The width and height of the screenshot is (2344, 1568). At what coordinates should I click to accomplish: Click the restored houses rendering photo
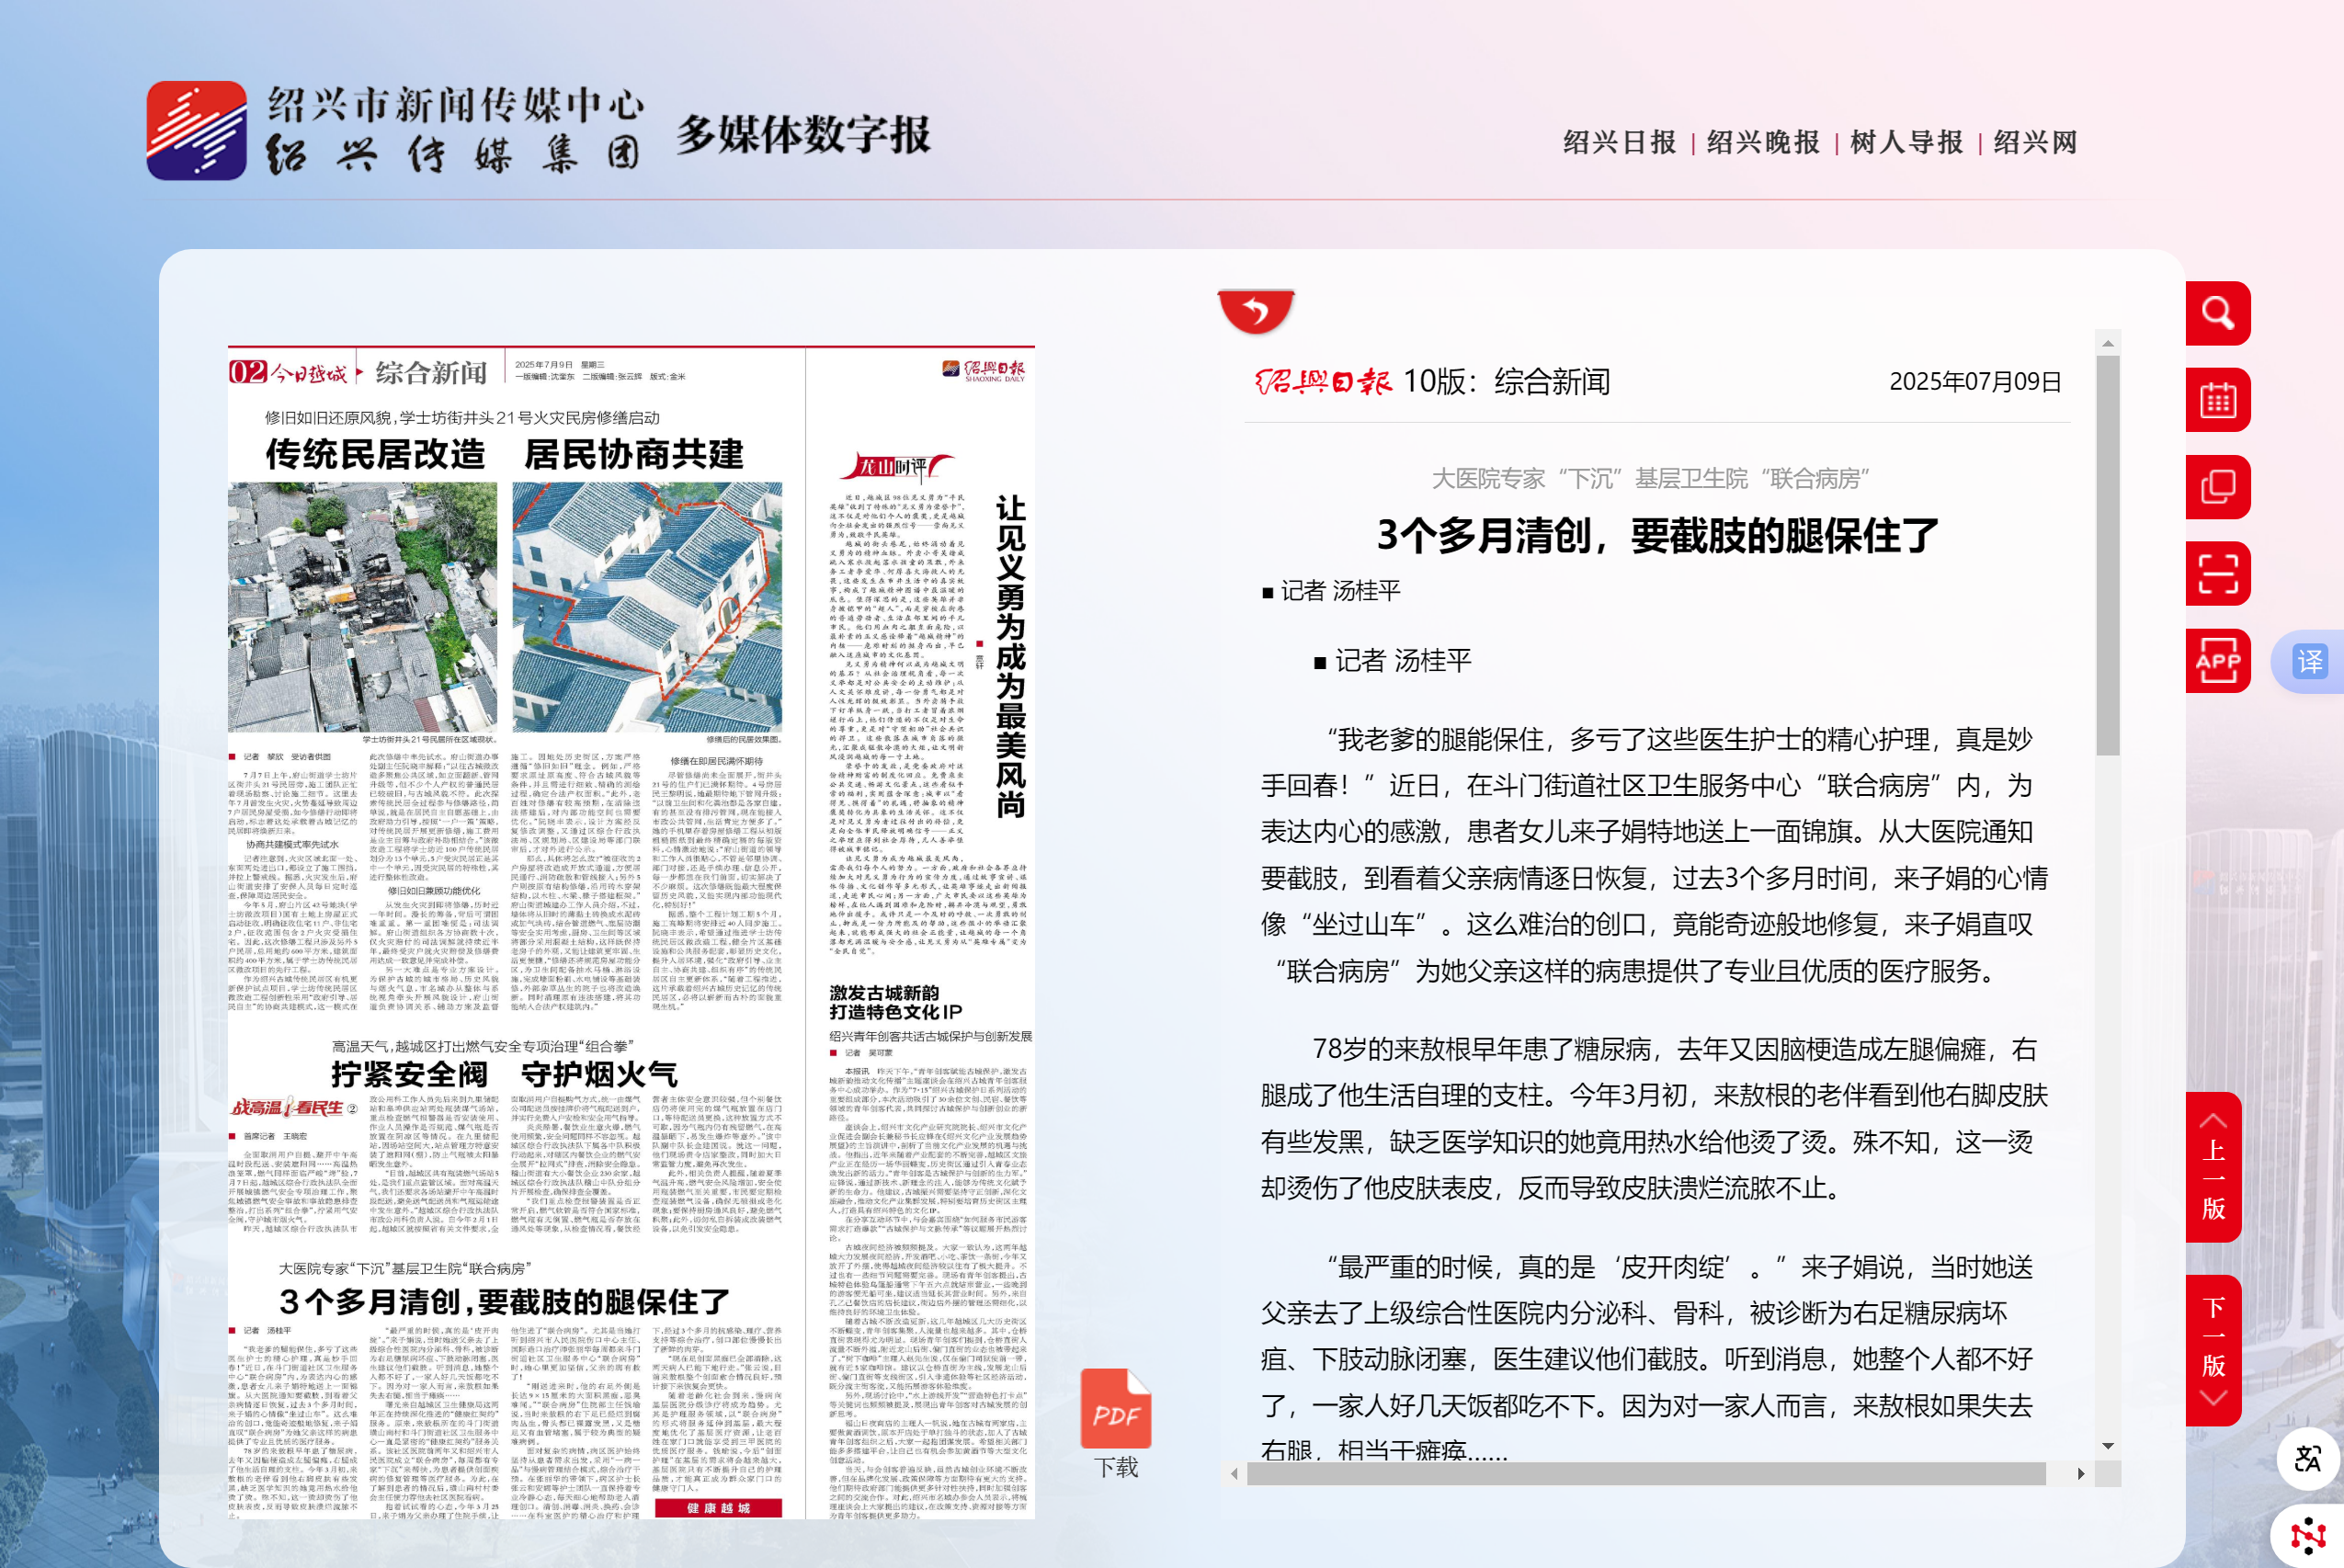(647, 607)
